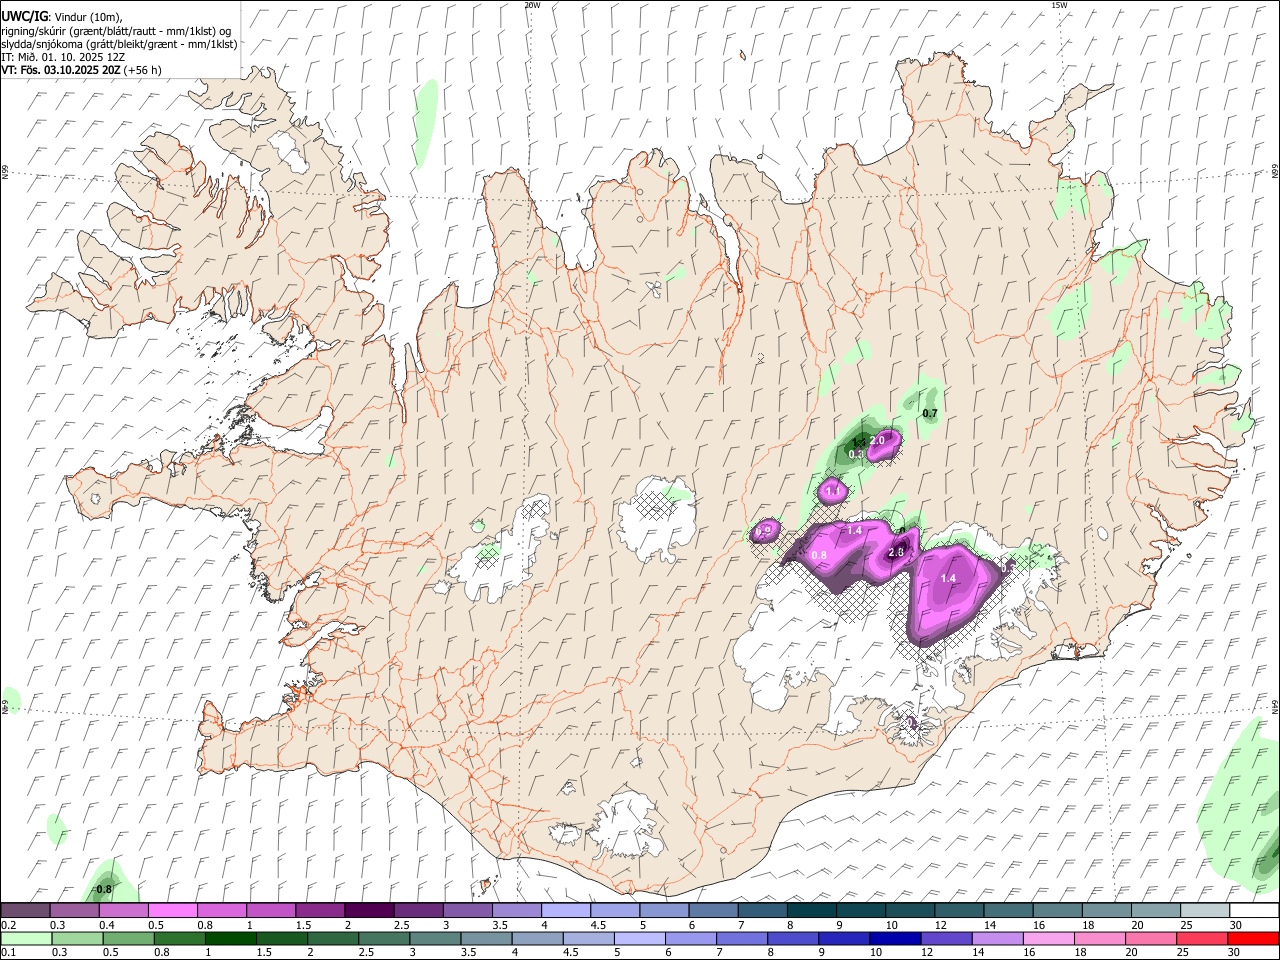
Task: Pick the darkest green rain-scale swatch at 1
Action: [230, 938]
